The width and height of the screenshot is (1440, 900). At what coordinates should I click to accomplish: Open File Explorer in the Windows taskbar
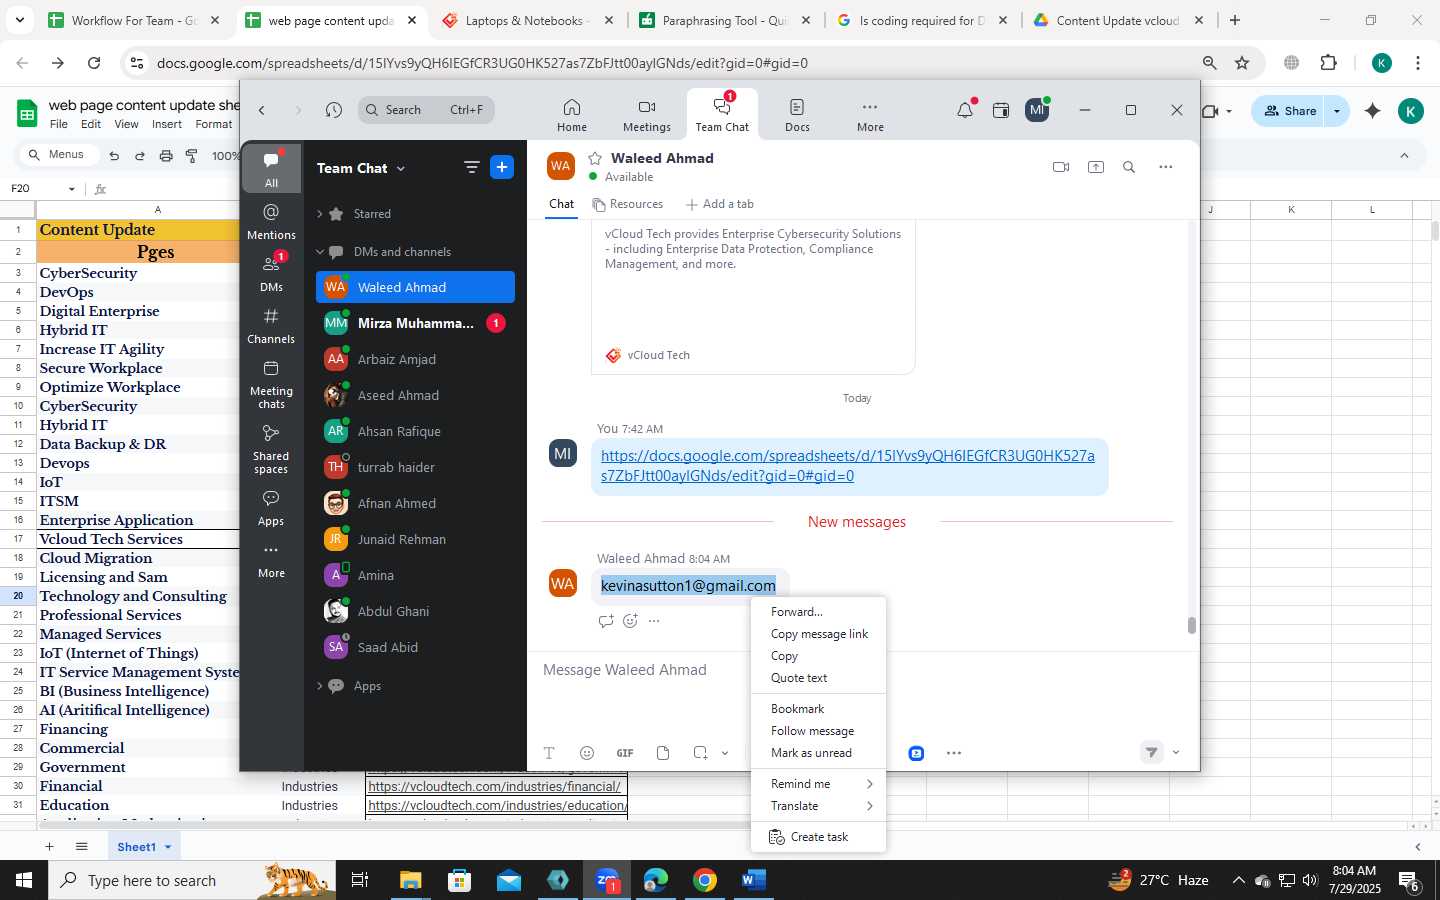coord(411,881)
